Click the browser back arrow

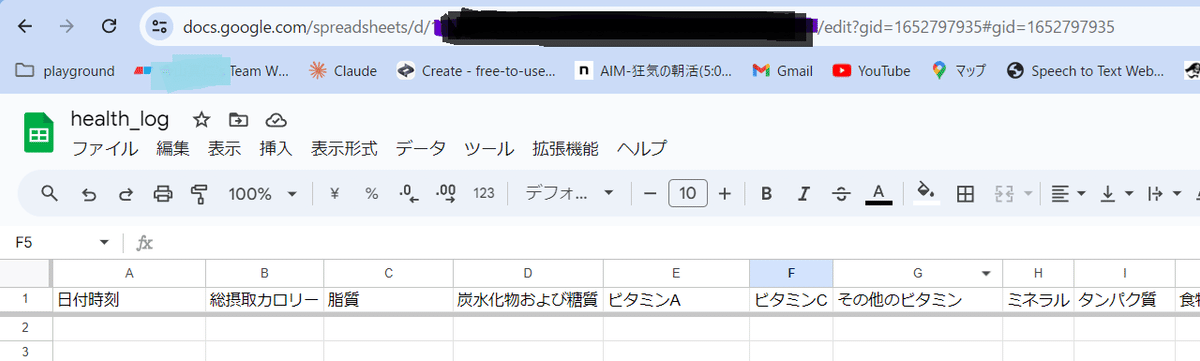pyautogui.click(x=26, y=27)
